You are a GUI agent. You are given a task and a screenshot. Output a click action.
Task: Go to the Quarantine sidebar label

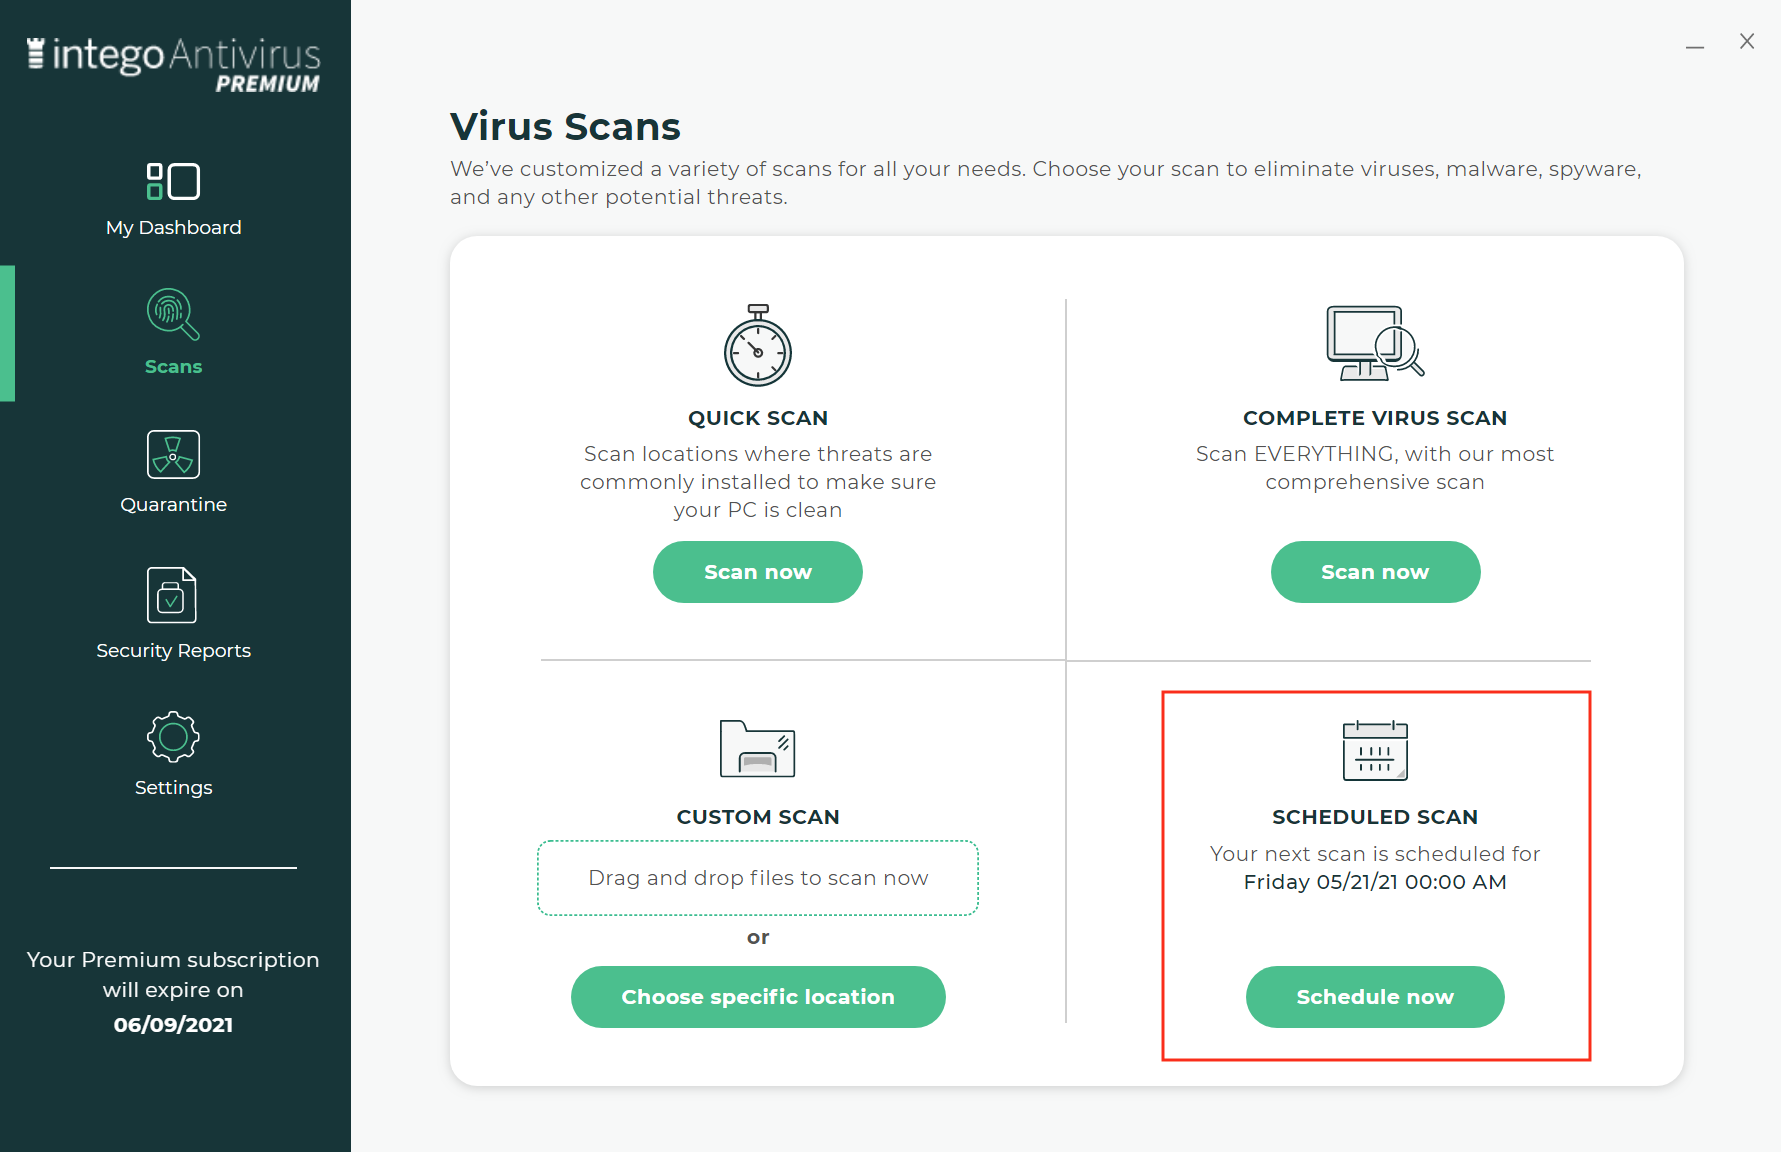[174, 505]
